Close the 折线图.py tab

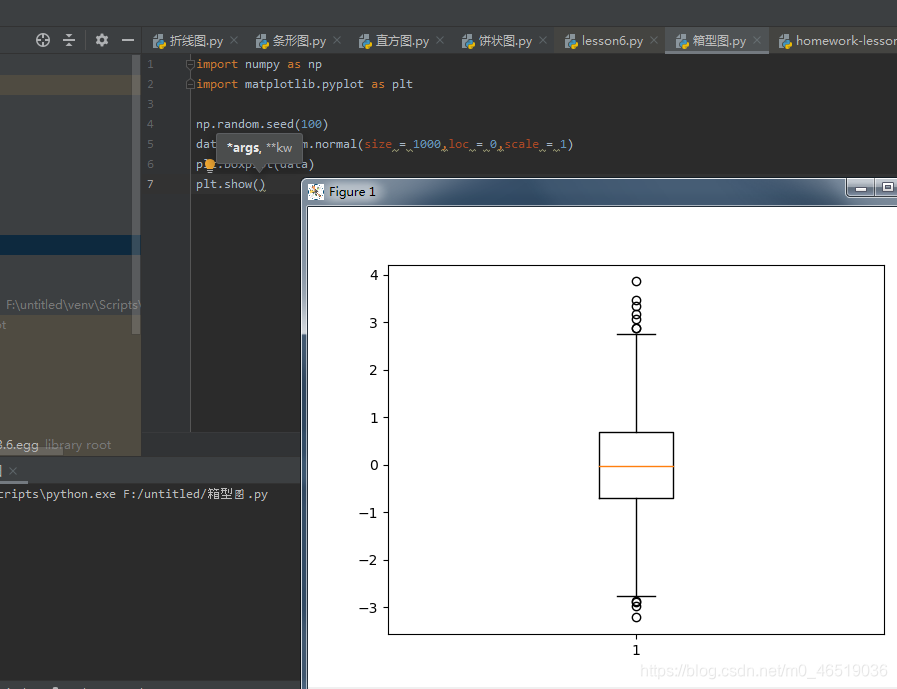click(234, 40)
